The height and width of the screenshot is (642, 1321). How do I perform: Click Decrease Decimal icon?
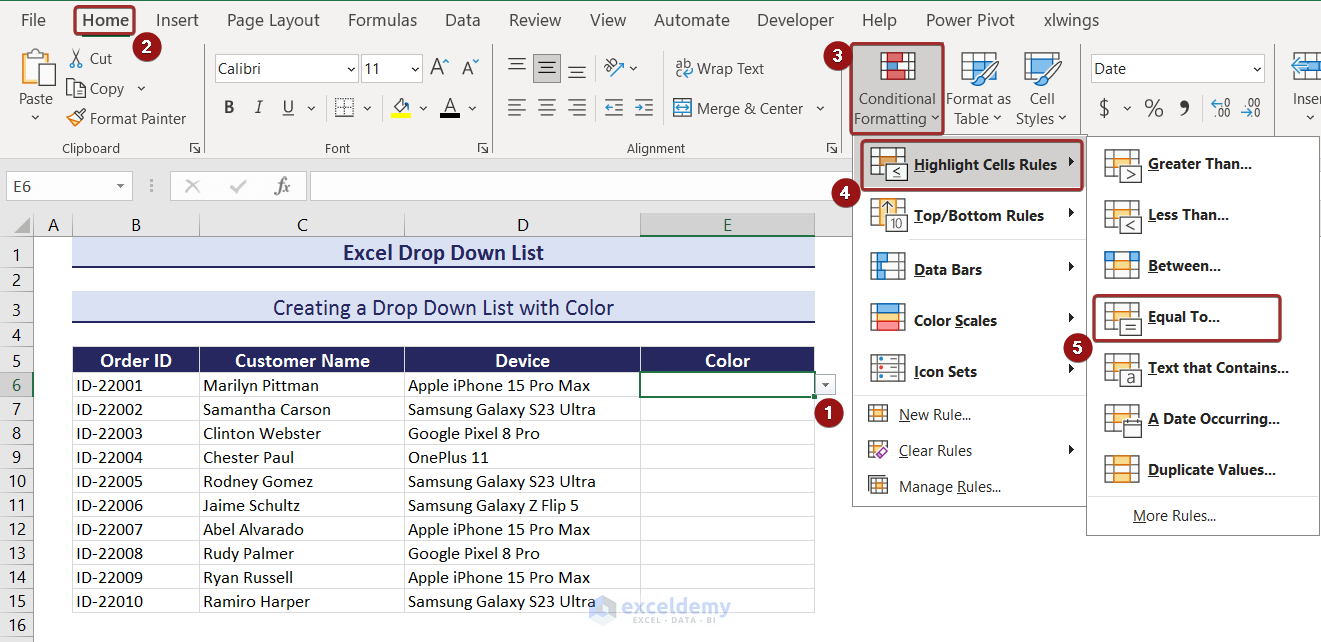tap(1251, 108)
